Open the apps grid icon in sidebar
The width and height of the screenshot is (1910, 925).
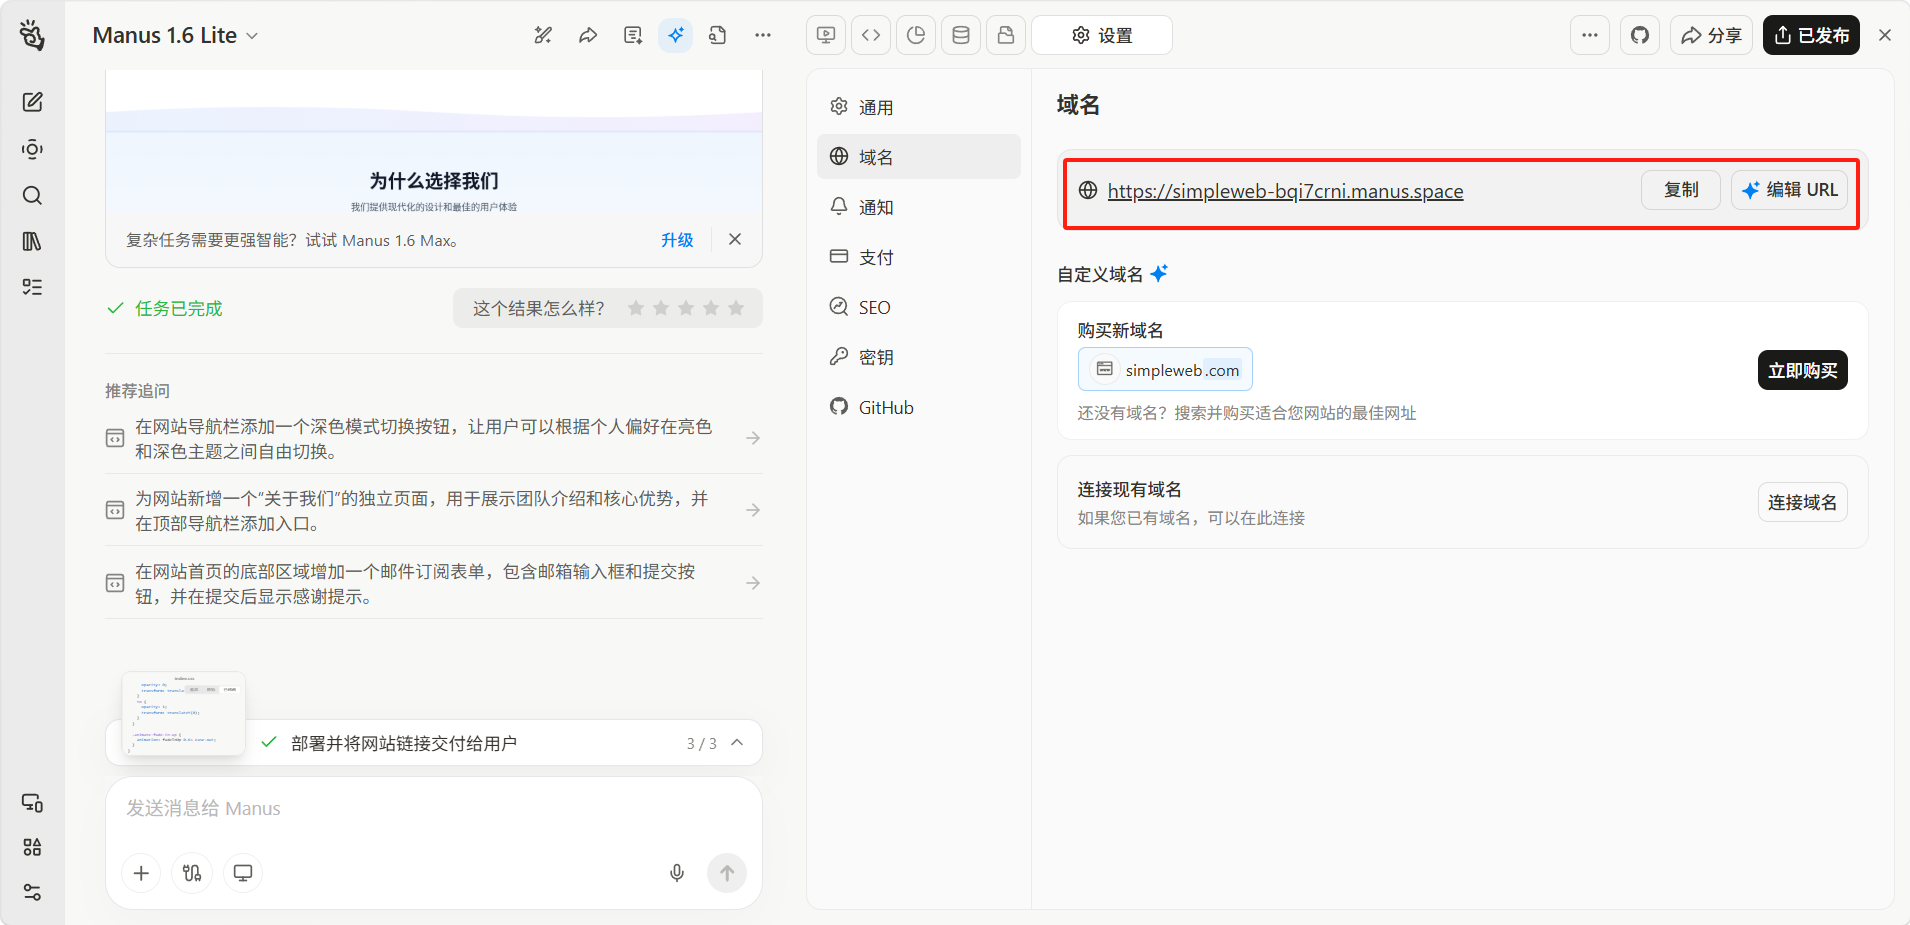(32, 847)
